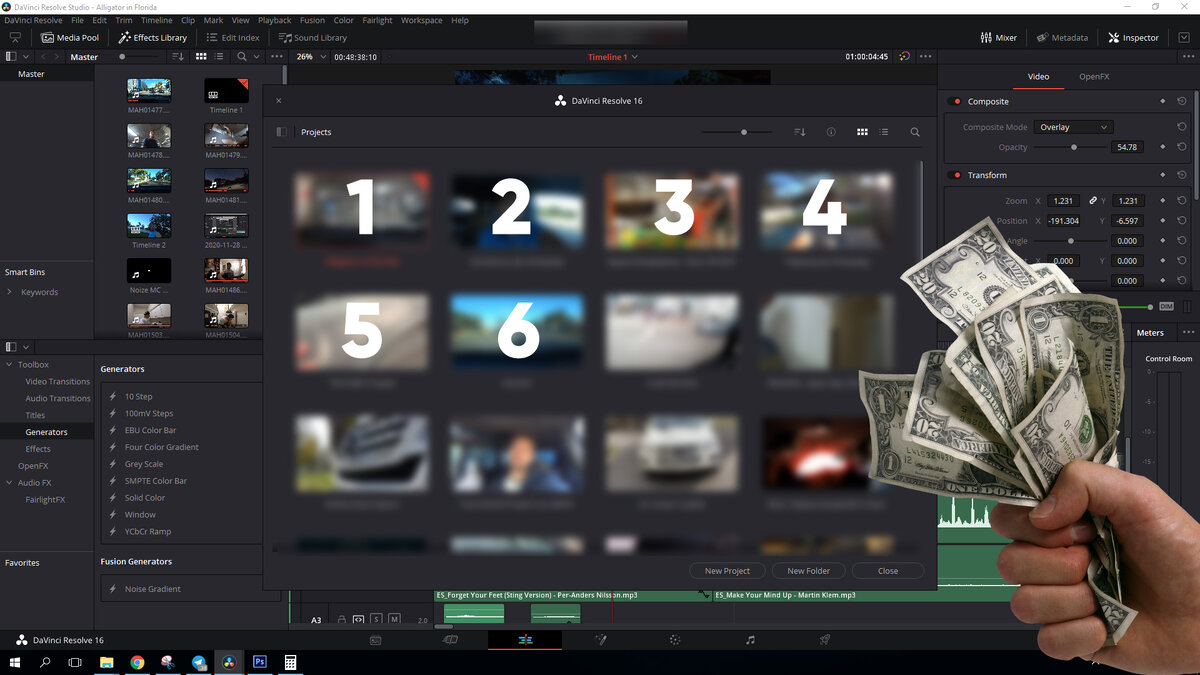This screenshot has height=675, width=1200.
Task: Open the Effects Library panel
Action: (152, 38)
